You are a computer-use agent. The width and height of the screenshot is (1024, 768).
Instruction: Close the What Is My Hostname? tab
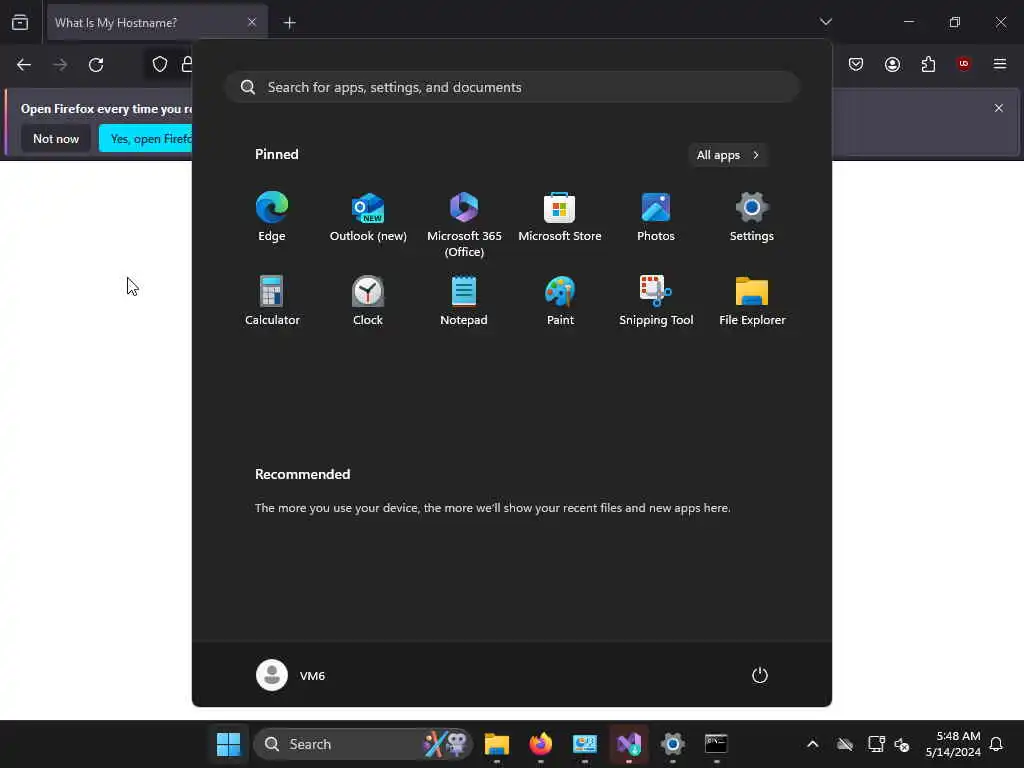click(252, 22)
